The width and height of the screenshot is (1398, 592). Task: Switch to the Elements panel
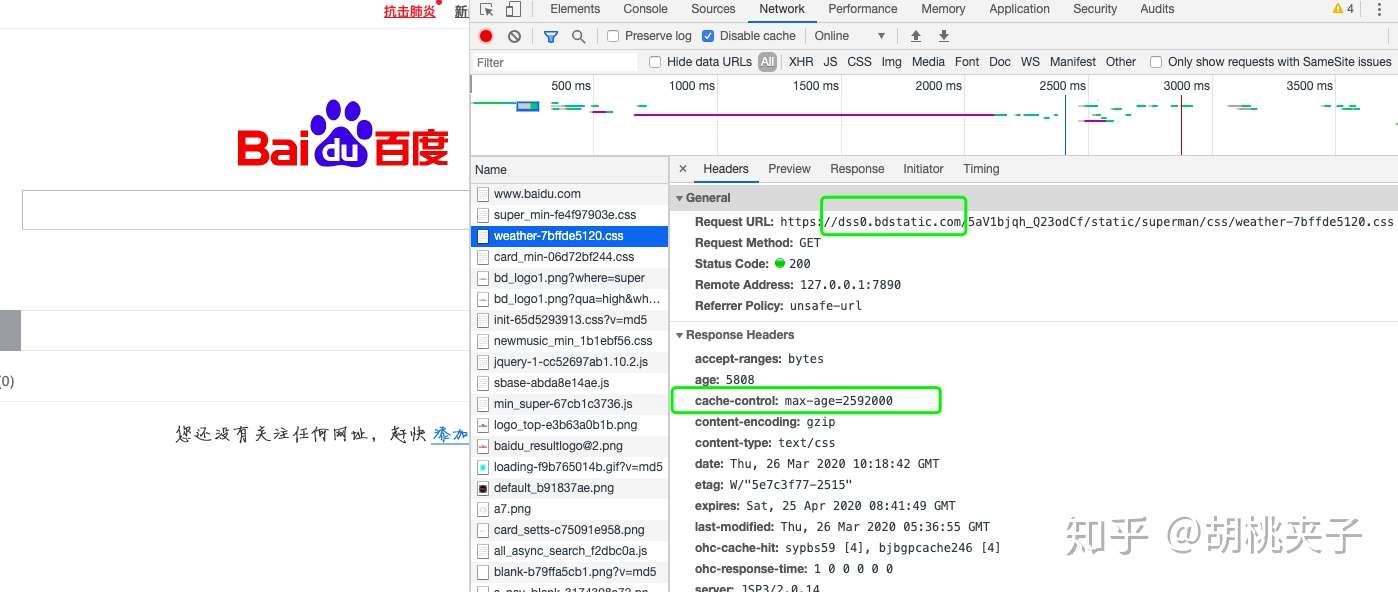click(x=575, y=9)
